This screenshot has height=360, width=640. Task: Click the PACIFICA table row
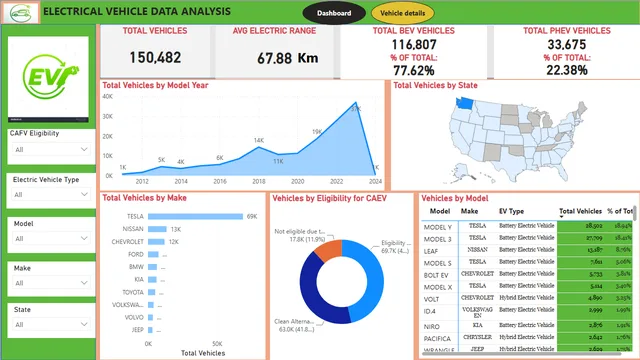coord(527,338)
